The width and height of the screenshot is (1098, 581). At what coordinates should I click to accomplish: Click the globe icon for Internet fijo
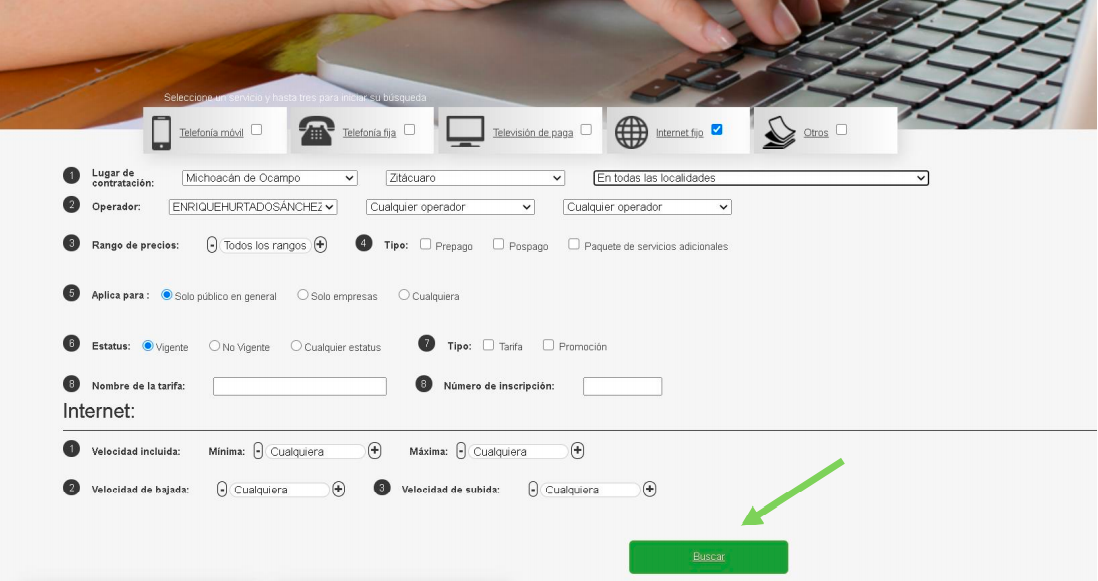[x=631, y=132]
